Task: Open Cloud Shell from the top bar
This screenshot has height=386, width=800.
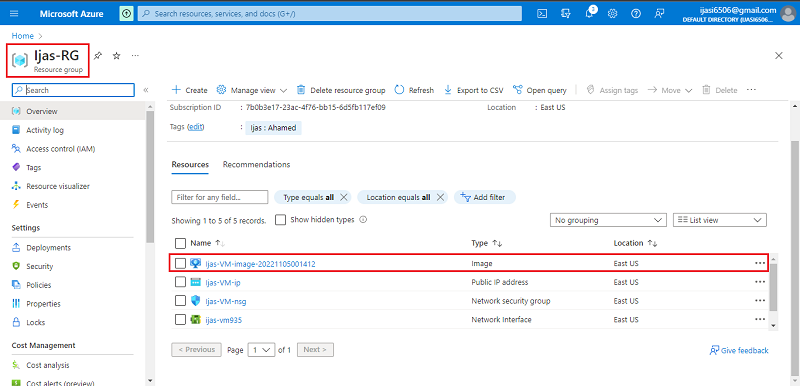Action: tap(542, 14)
